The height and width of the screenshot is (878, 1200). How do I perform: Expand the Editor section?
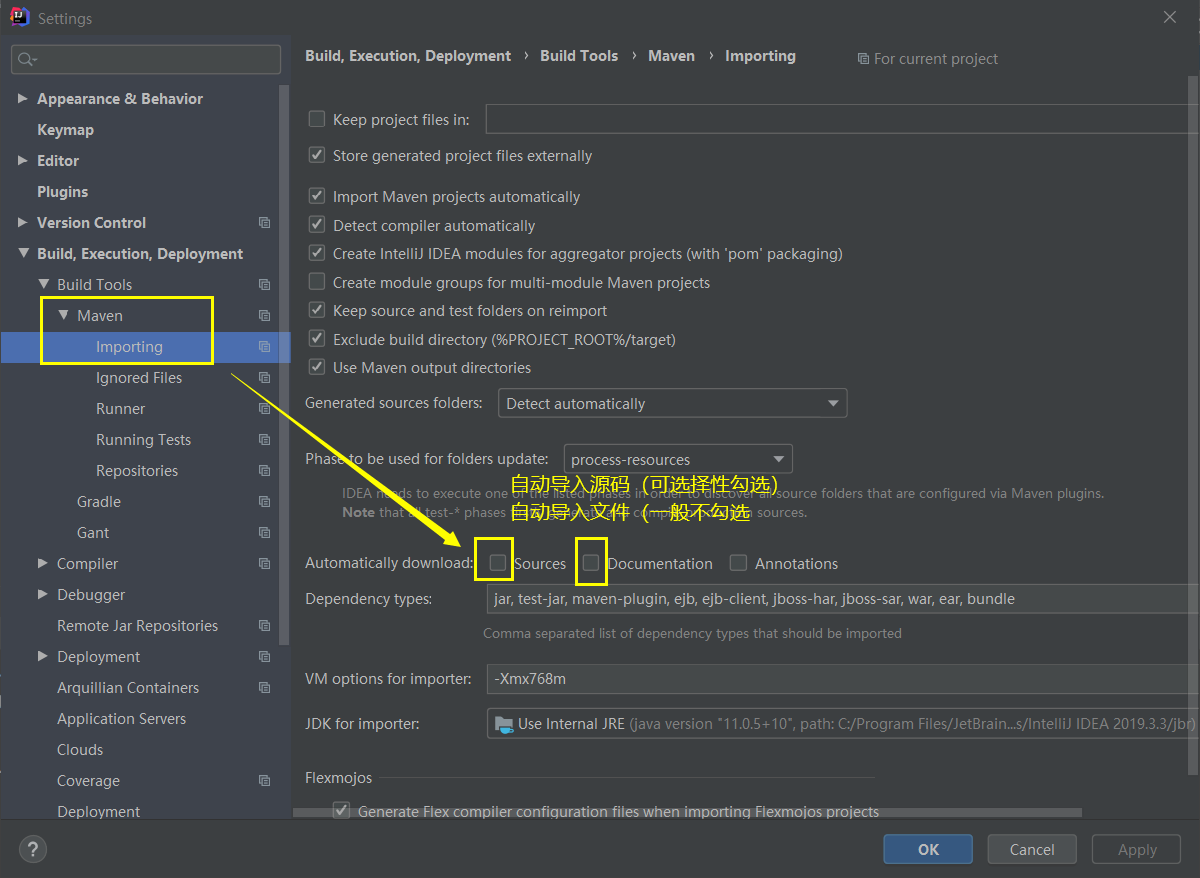[23, 161]
